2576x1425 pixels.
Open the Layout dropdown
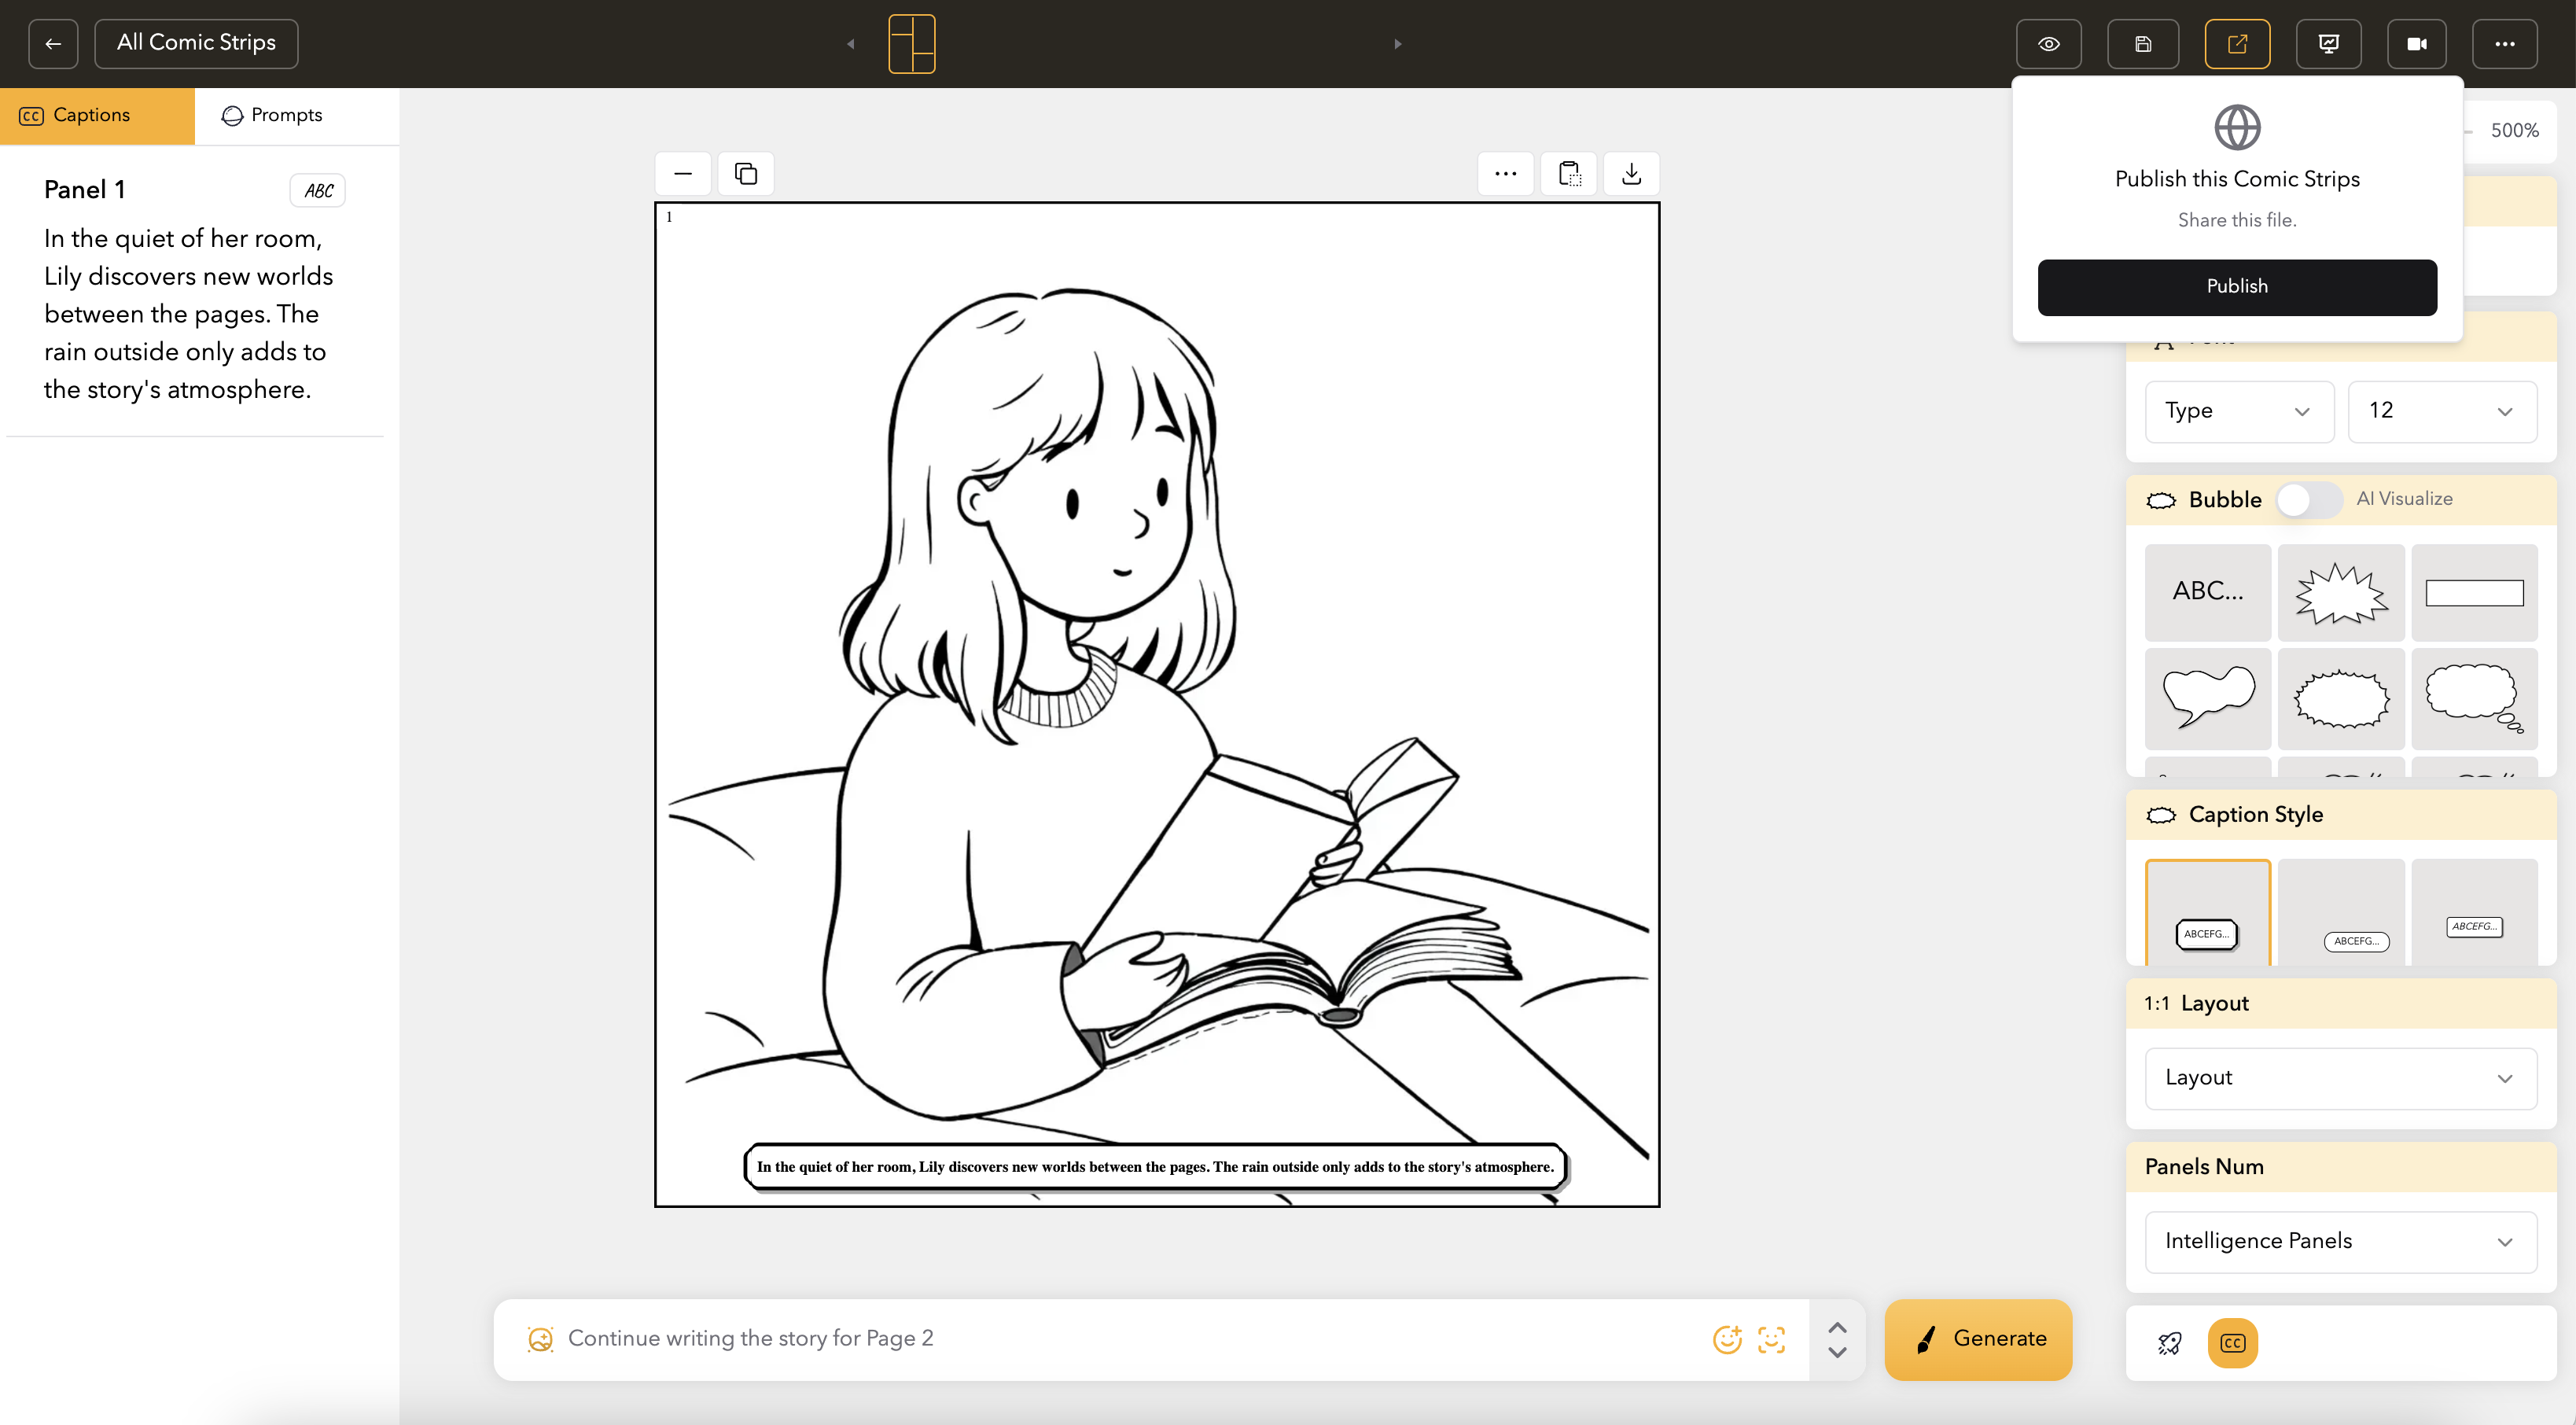point(2340,1078)
